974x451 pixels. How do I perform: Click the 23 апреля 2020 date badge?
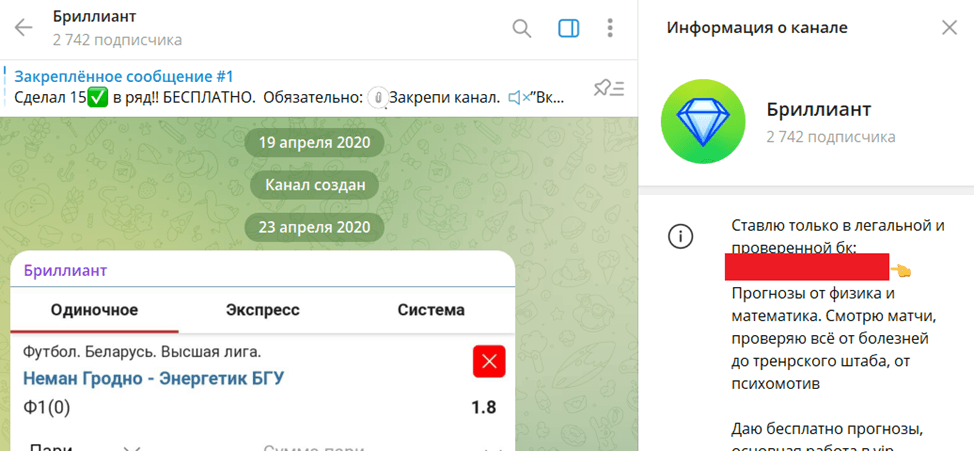pos(314,227)
